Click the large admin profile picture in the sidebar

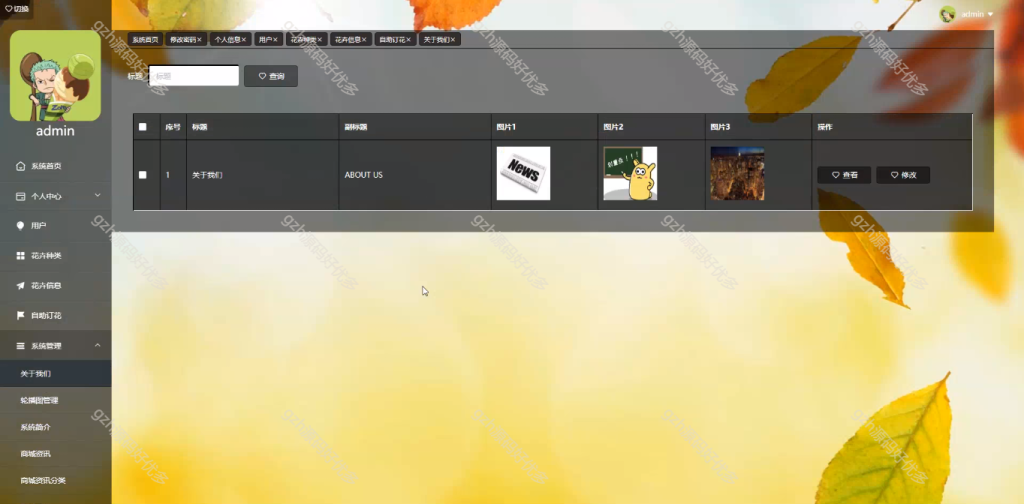coord(56,76)
